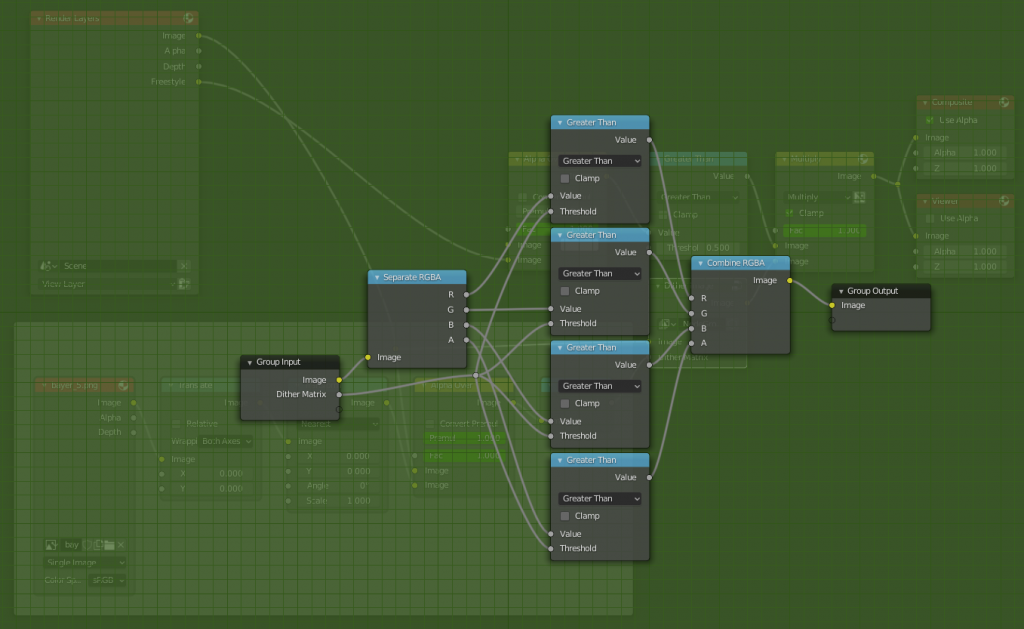Click the R input socket of Combine RGBA
This screenshot has height=629, width=1024.
[x=692, y=298]
